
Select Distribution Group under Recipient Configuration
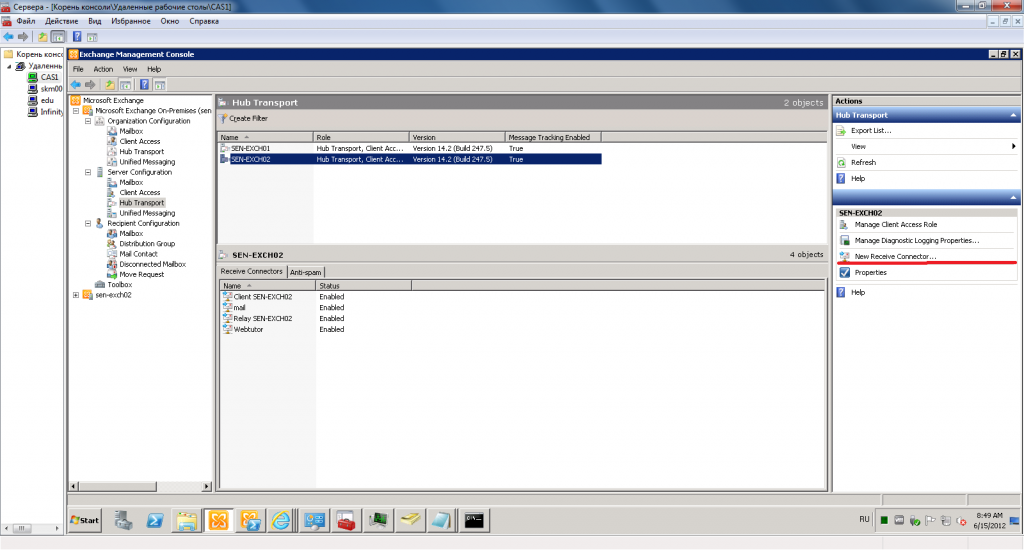coord(147,244)
